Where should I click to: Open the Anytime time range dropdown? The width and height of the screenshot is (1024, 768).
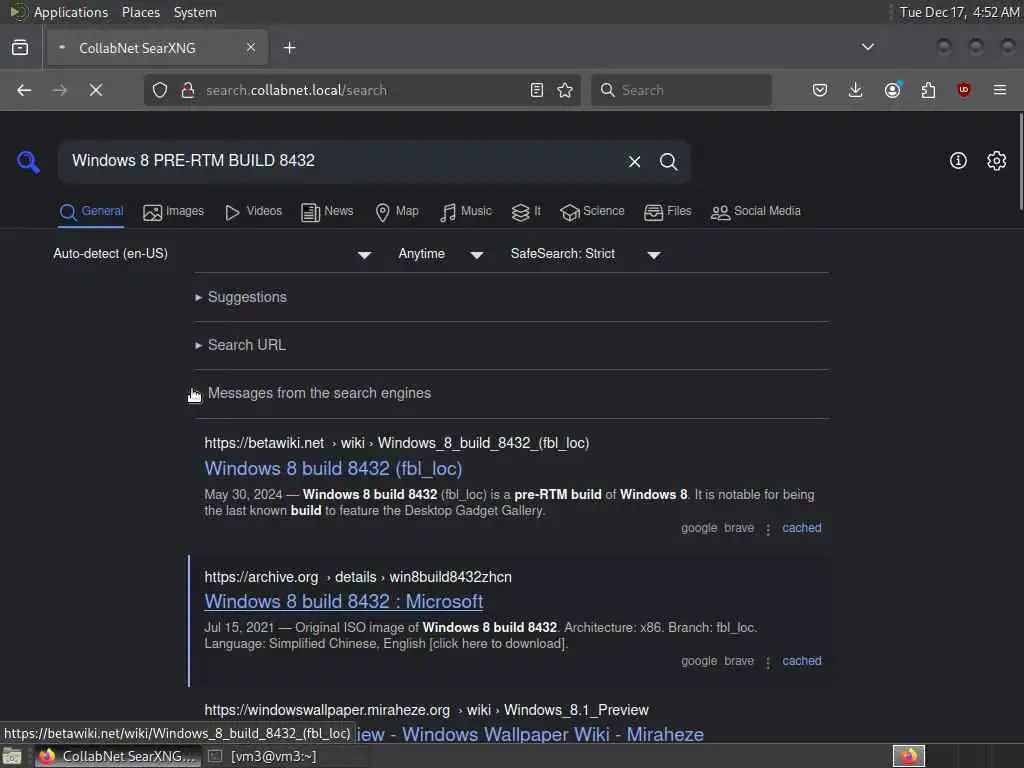441,254
